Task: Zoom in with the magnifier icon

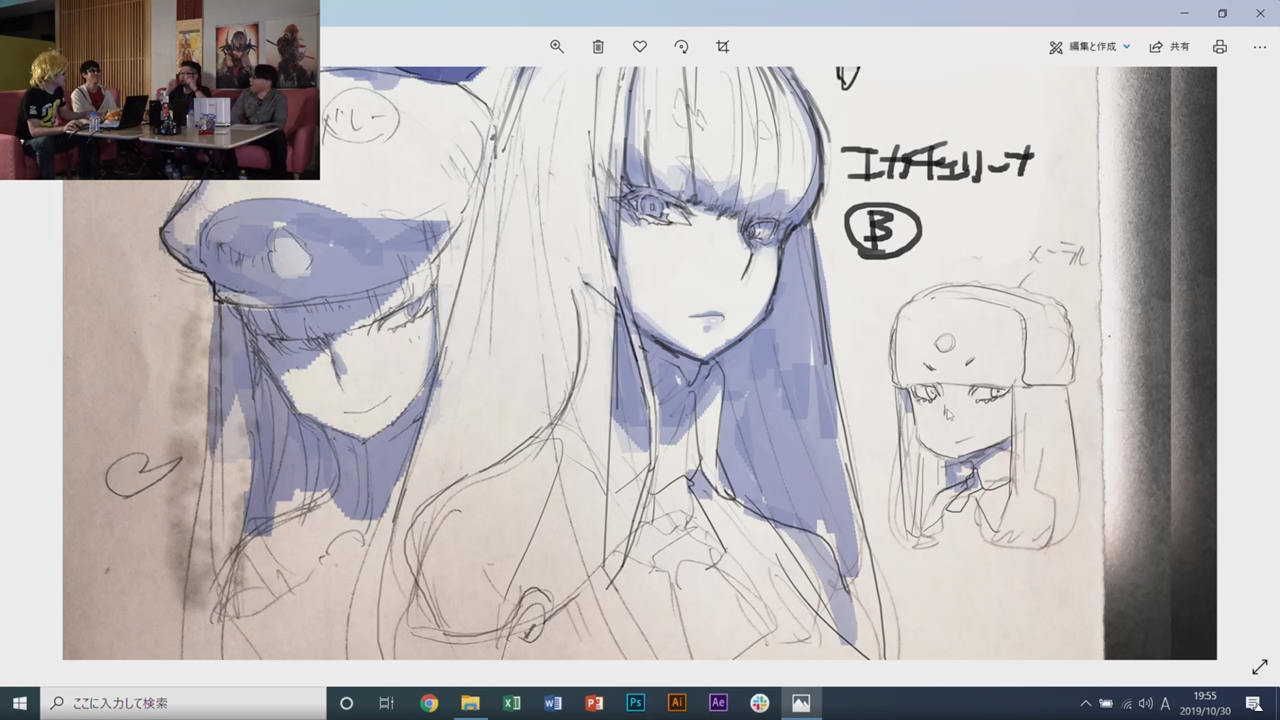Action: pos(557,47)
